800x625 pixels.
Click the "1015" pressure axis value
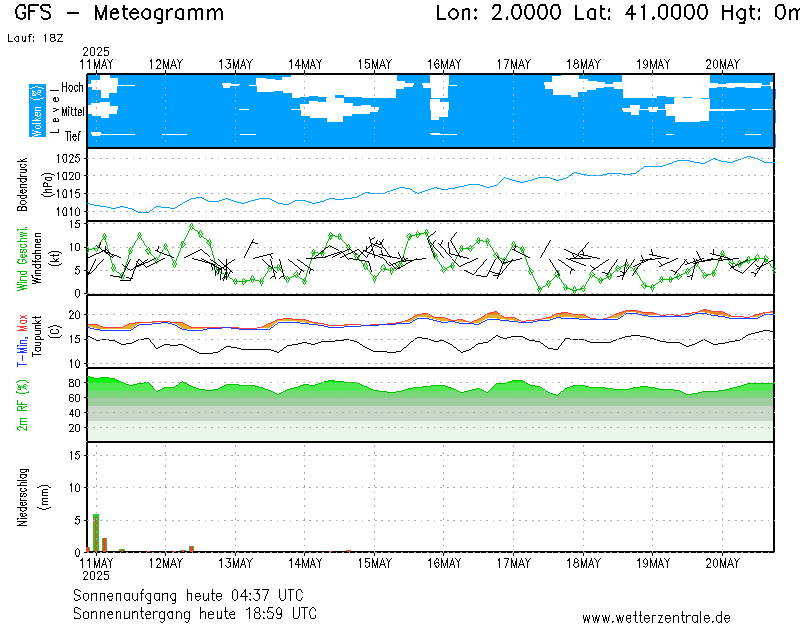click(68, 194)
